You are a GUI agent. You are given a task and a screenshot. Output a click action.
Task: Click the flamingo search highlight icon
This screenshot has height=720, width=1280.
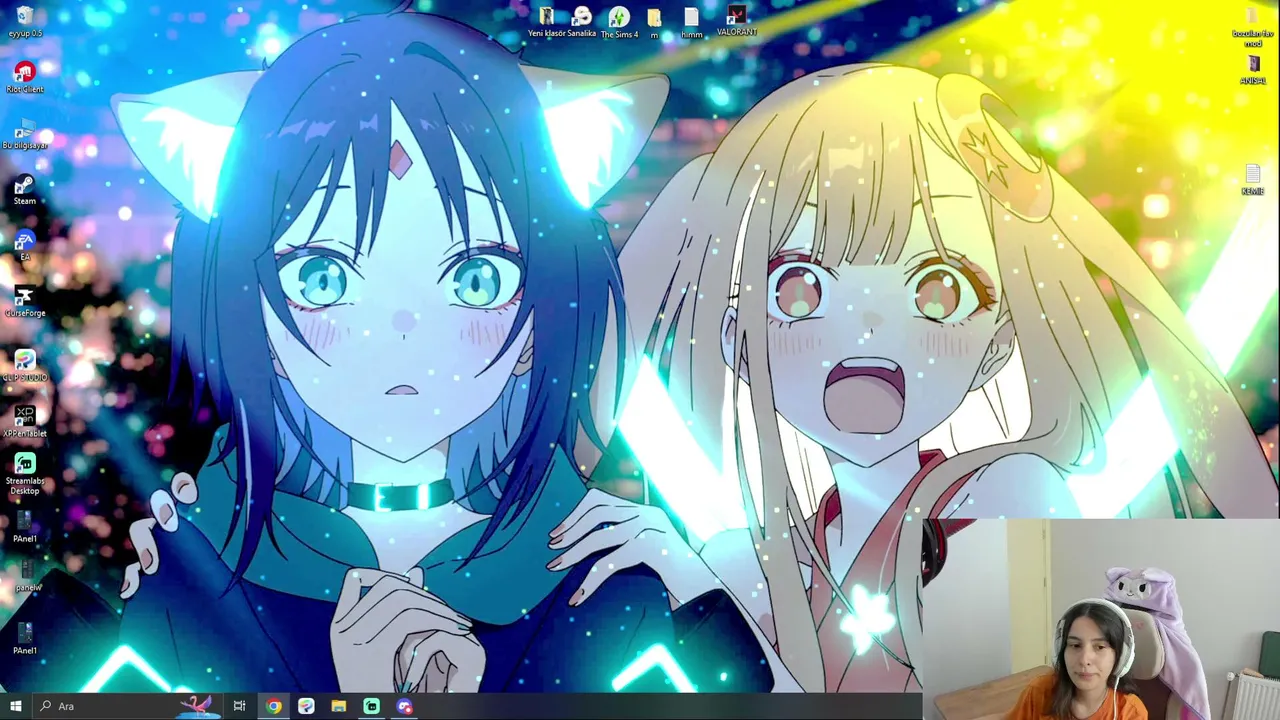pyautogui.click(x=198, y=706)
